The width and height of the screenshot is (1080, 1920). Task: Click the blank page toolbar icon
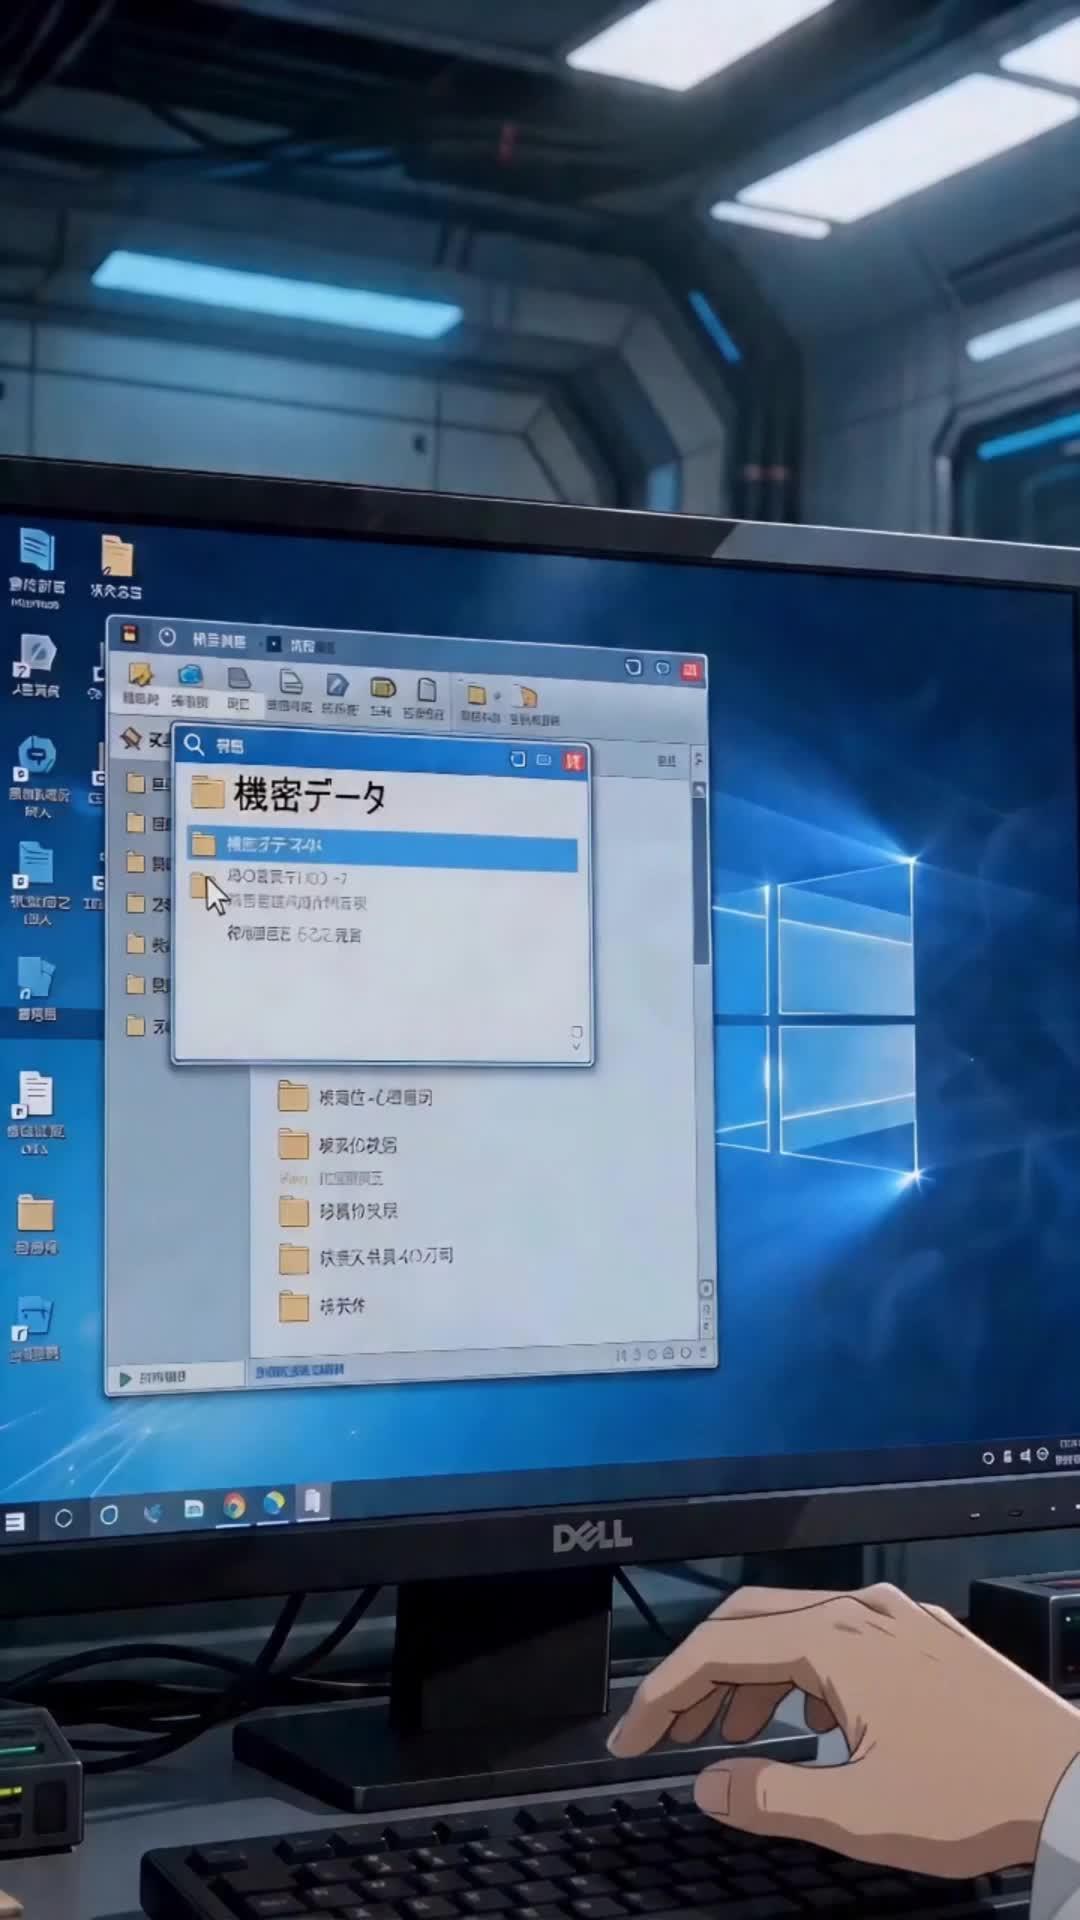427,689
